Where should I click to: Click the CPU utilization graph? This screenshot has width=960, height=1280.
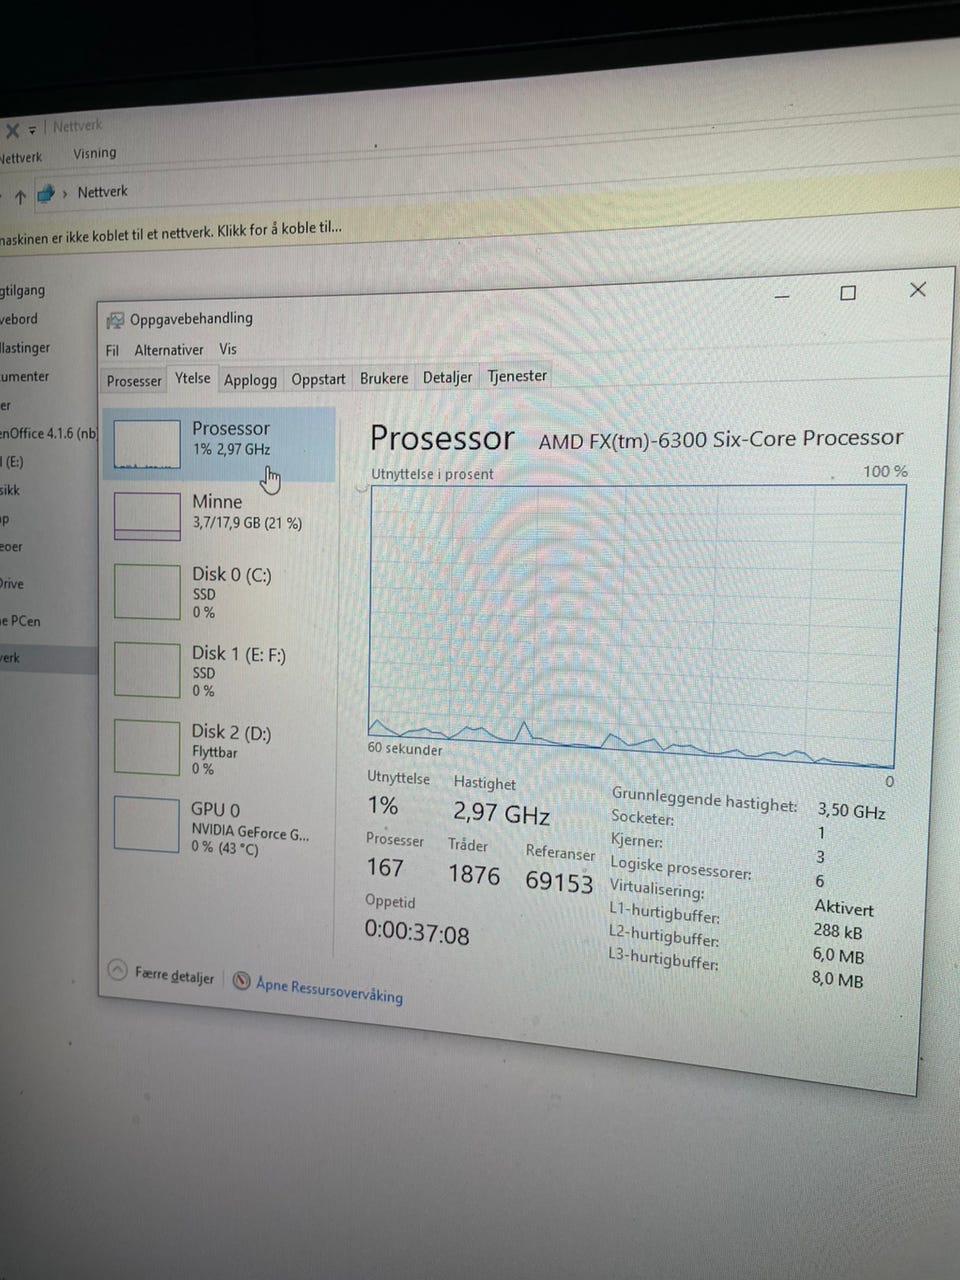click(x=636, y=625)
